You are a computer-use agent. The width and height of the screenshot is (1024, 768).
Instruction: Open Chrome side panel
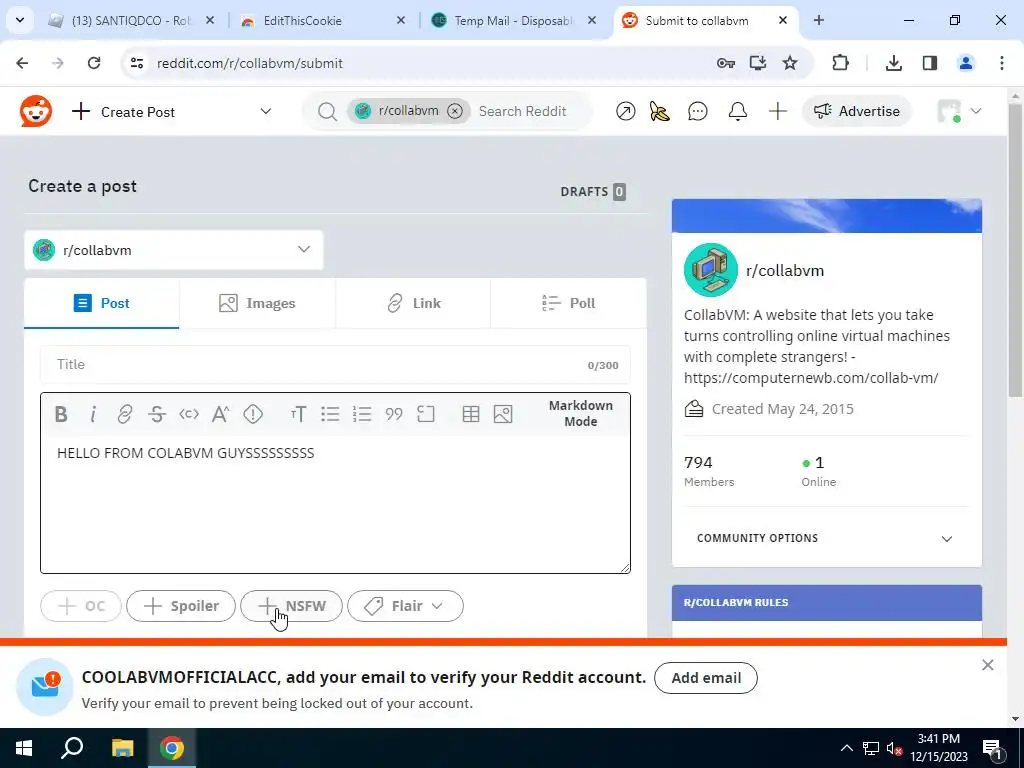tap(930, 63)
